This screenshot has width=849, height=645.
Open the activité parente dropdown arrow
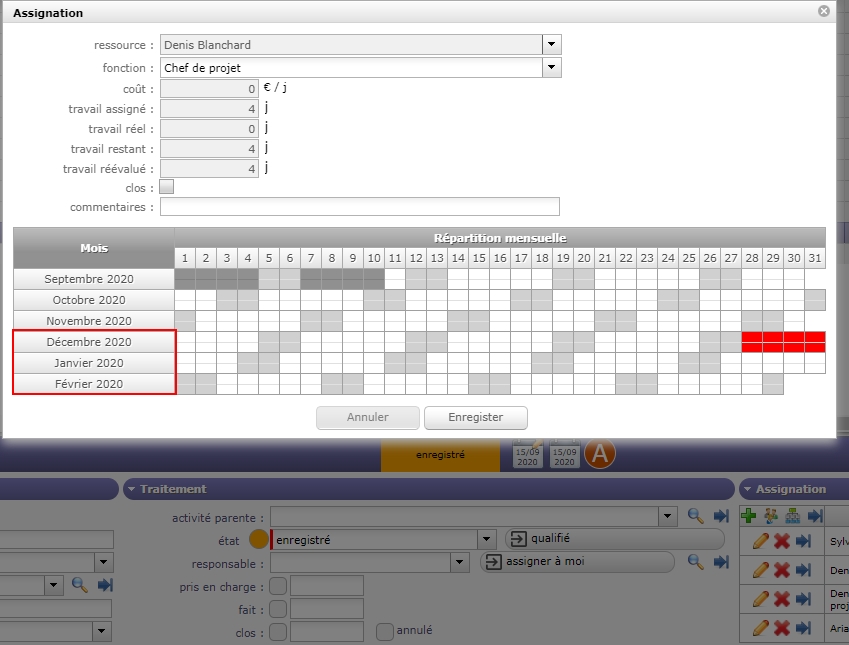(668, 517)
